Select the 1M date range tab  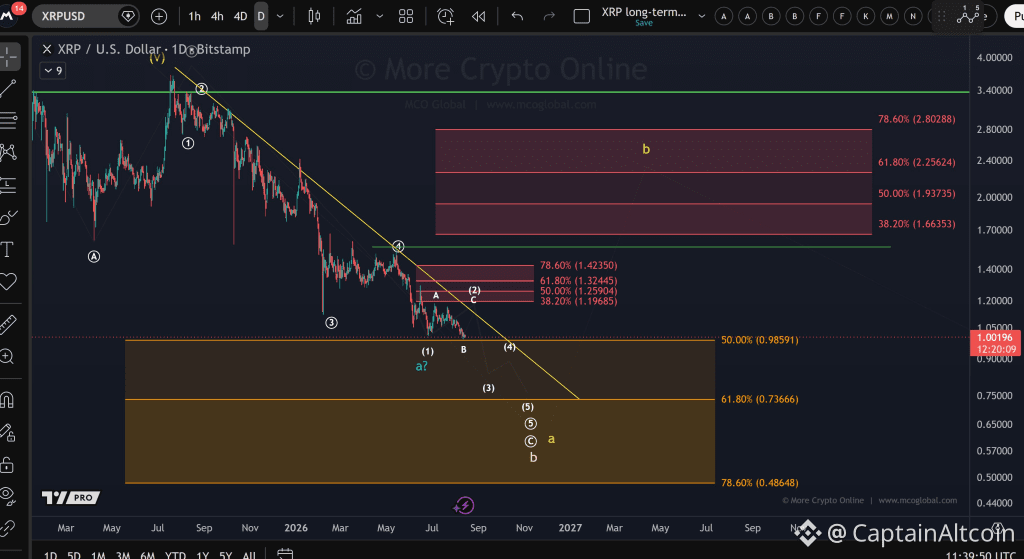point(98,555)
